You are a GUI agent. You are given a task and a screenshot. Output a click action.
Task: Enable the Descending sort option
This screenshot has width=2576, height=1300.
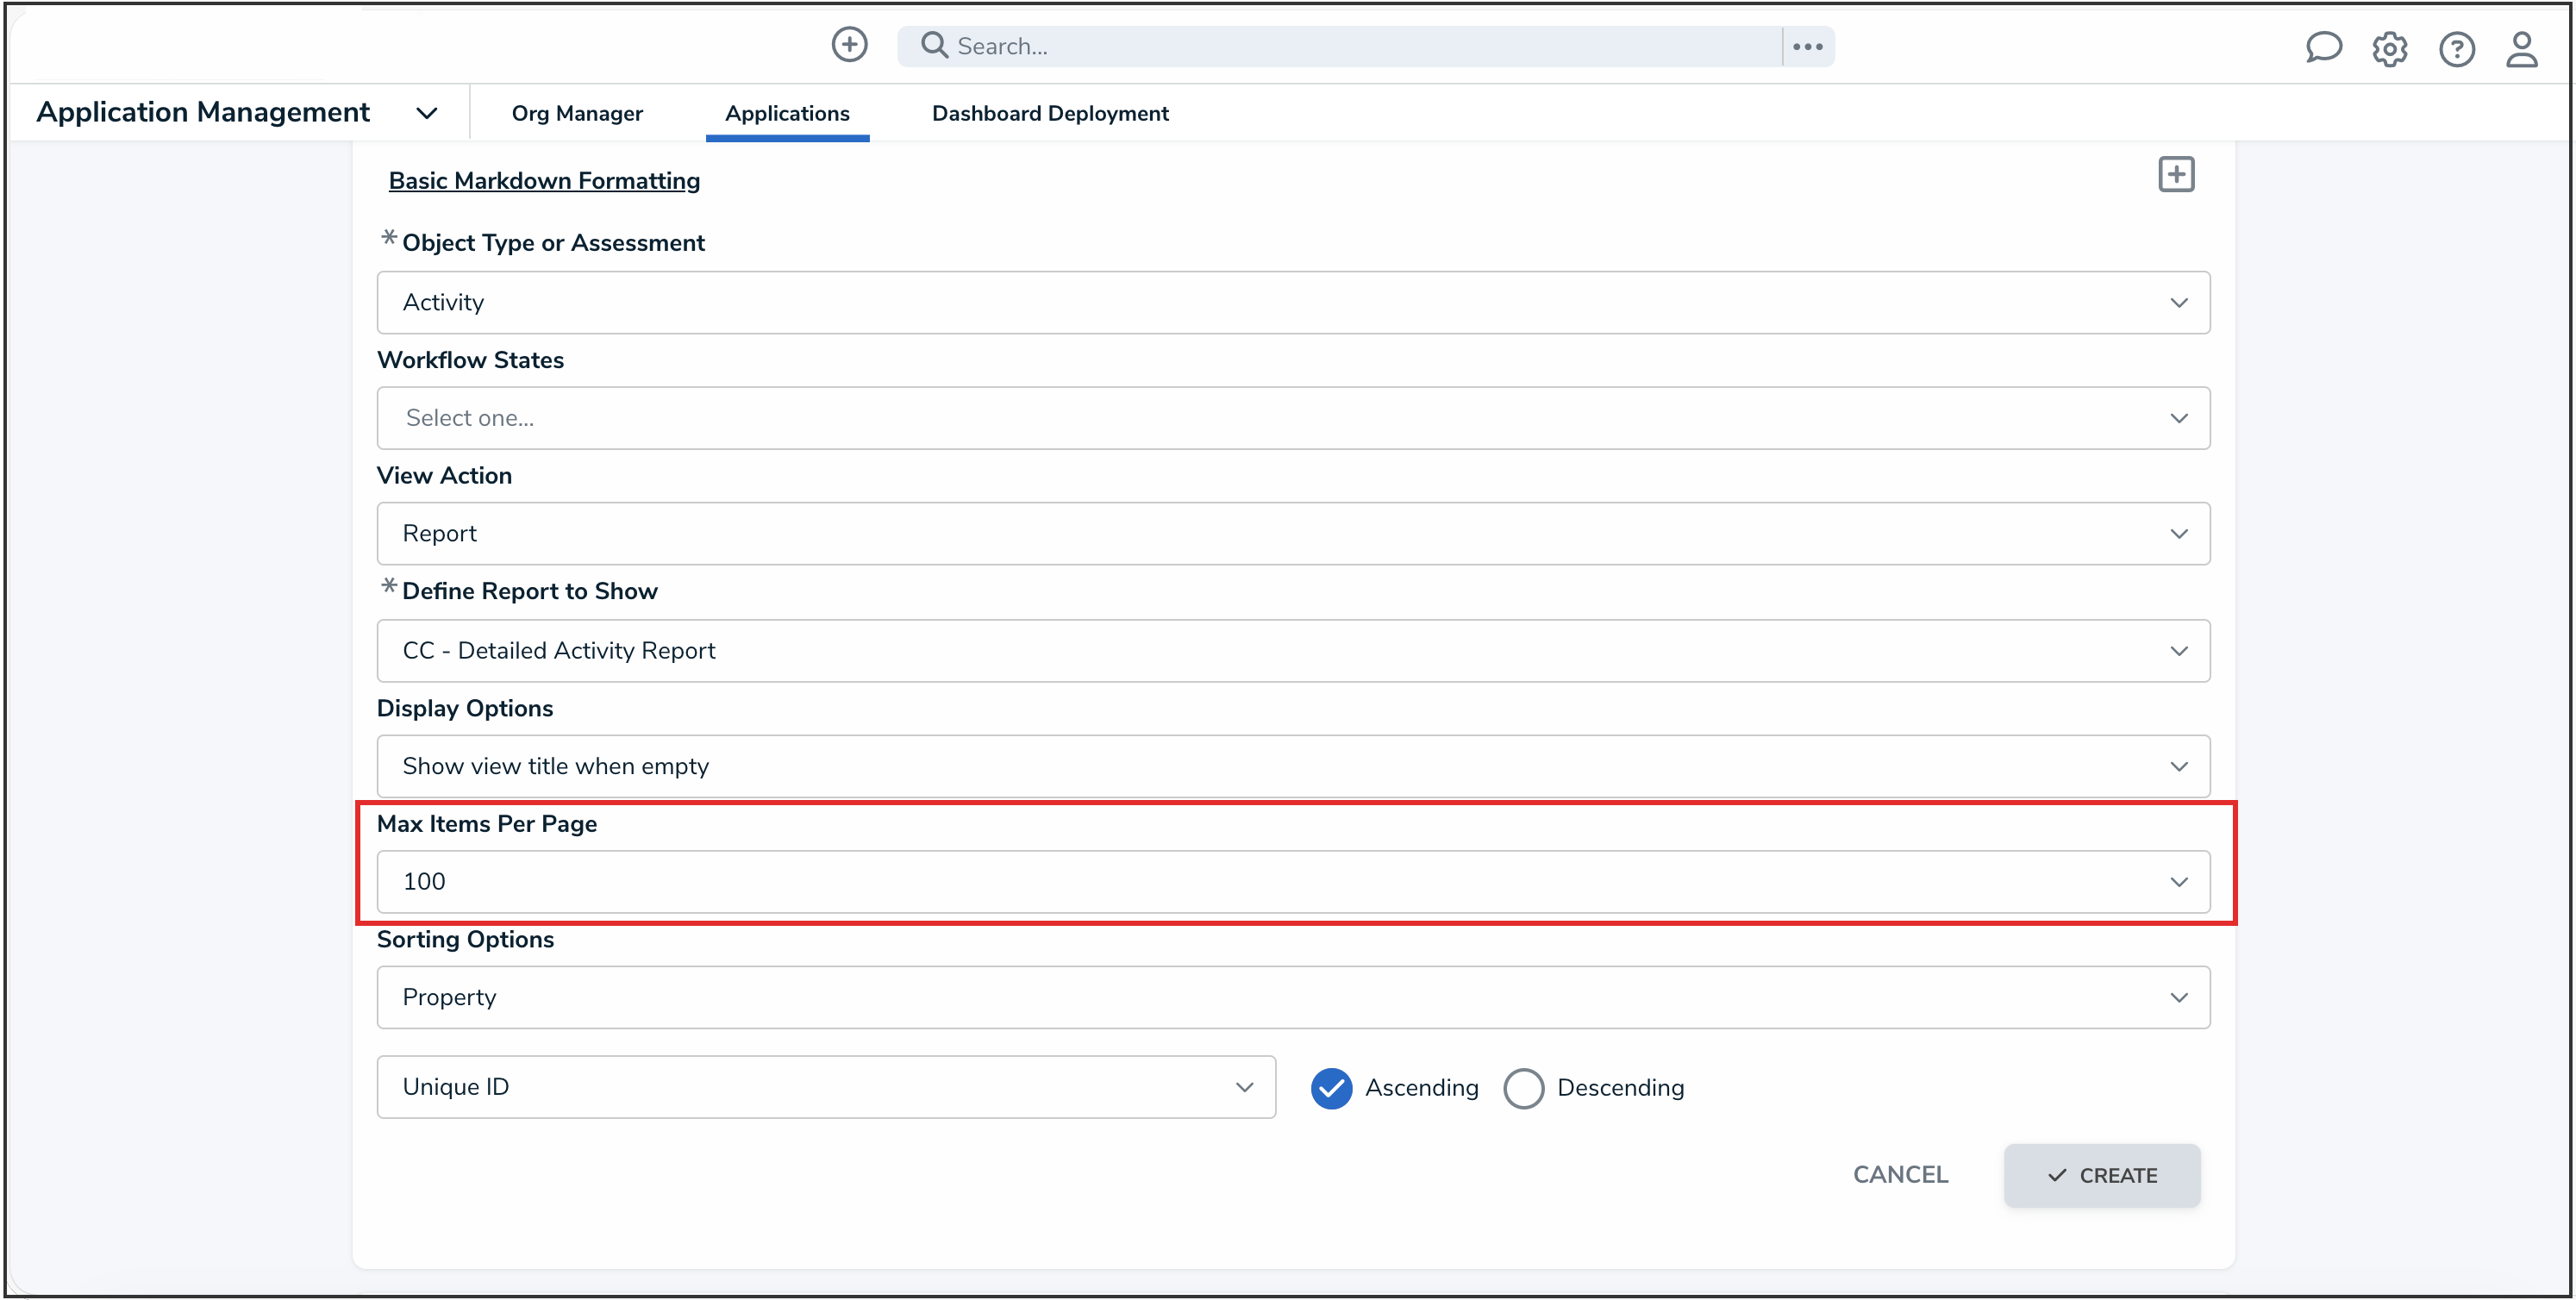click(x=1620, y=1088)
